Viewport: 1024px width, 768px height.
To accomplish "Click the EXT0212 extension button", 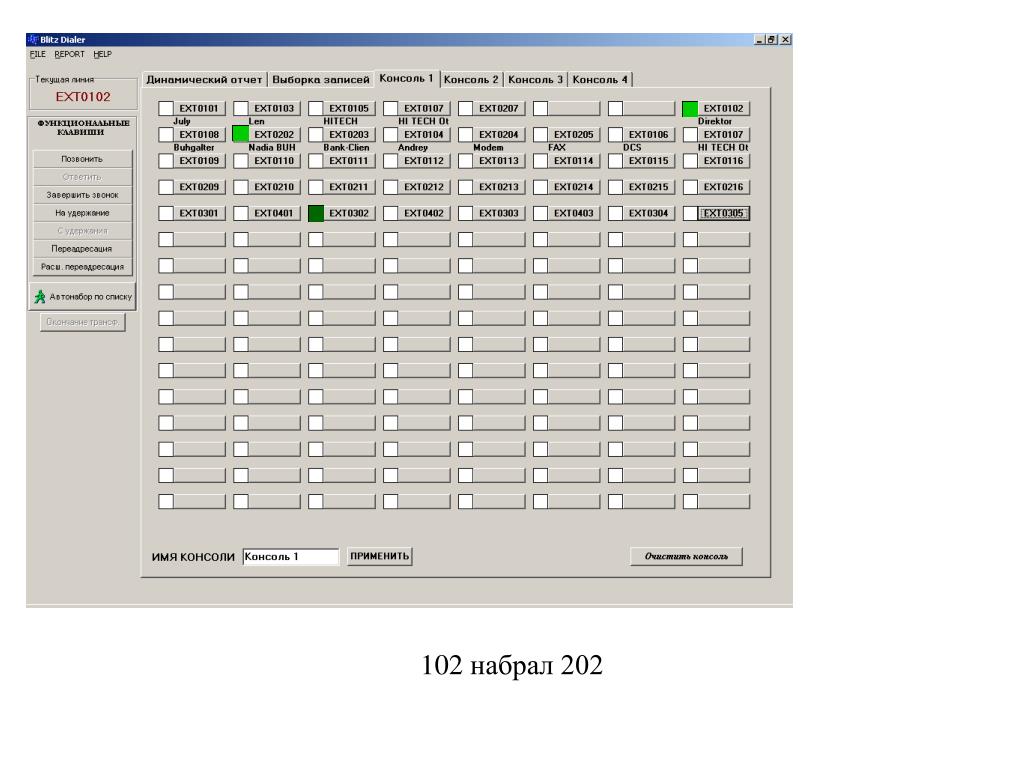I will (x=424, y=187).
